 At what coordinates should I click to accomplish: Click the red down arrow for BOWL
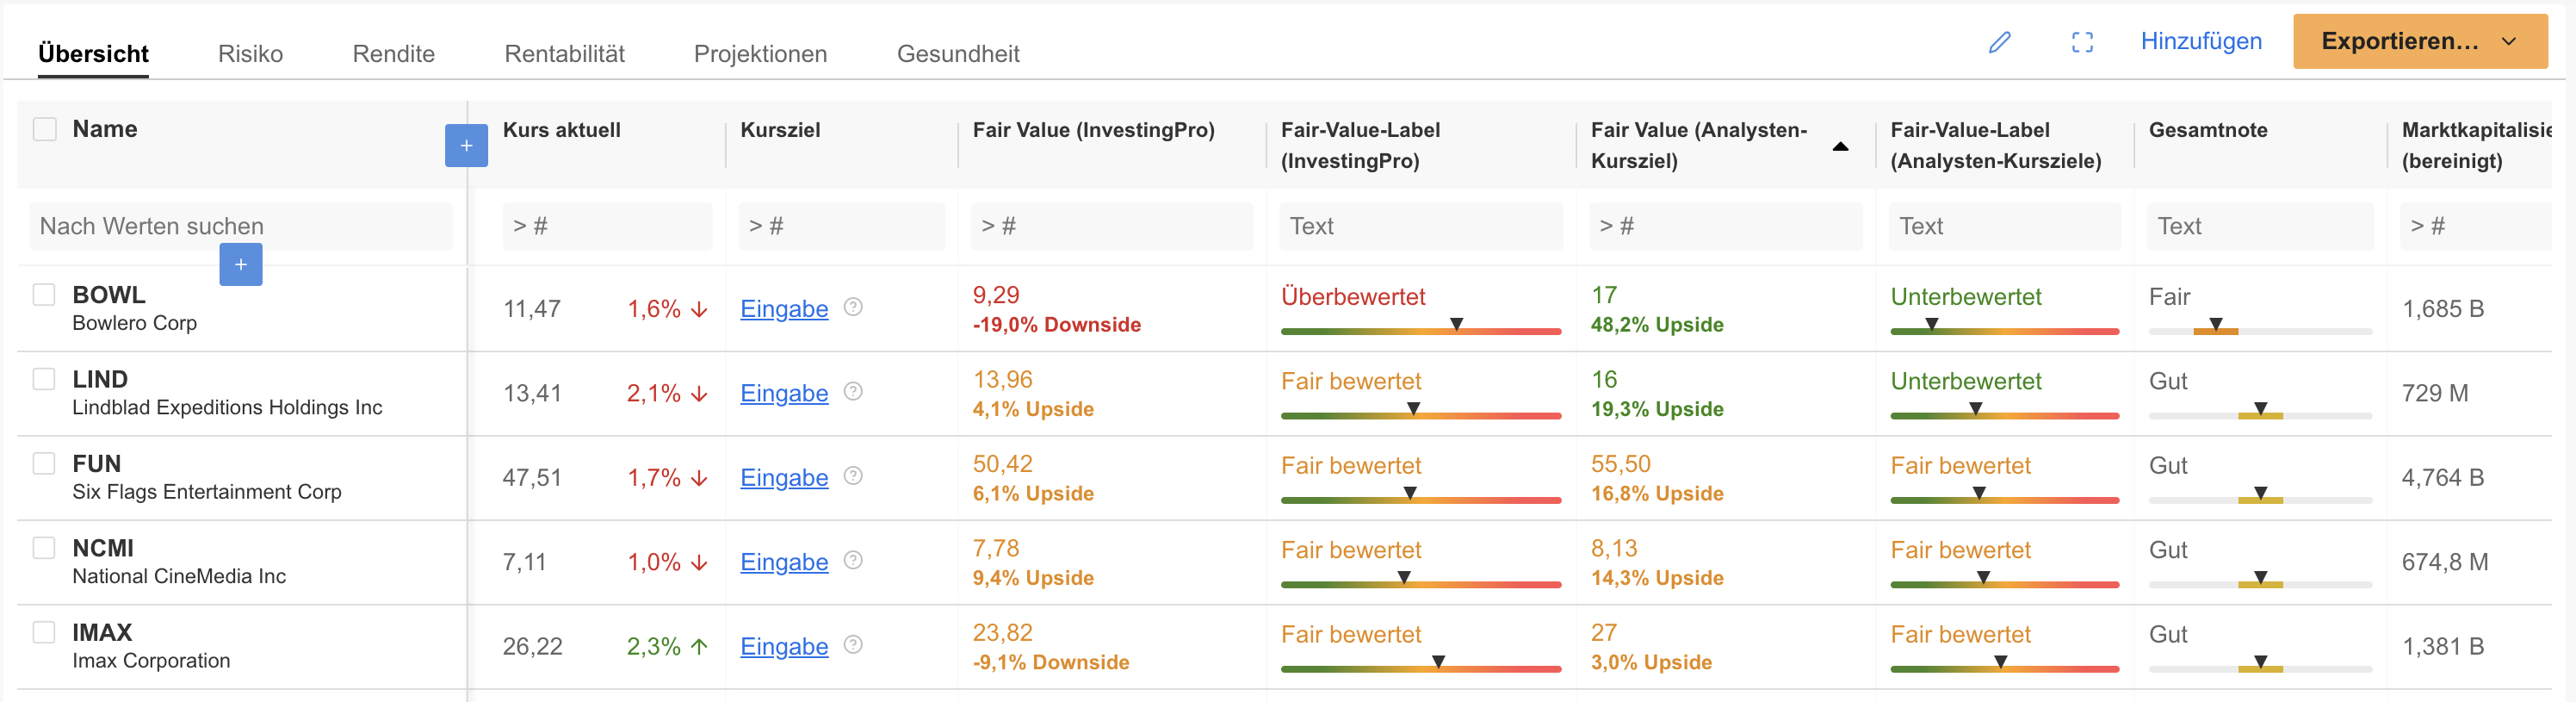pyautogui.click(x=699, y=309)
